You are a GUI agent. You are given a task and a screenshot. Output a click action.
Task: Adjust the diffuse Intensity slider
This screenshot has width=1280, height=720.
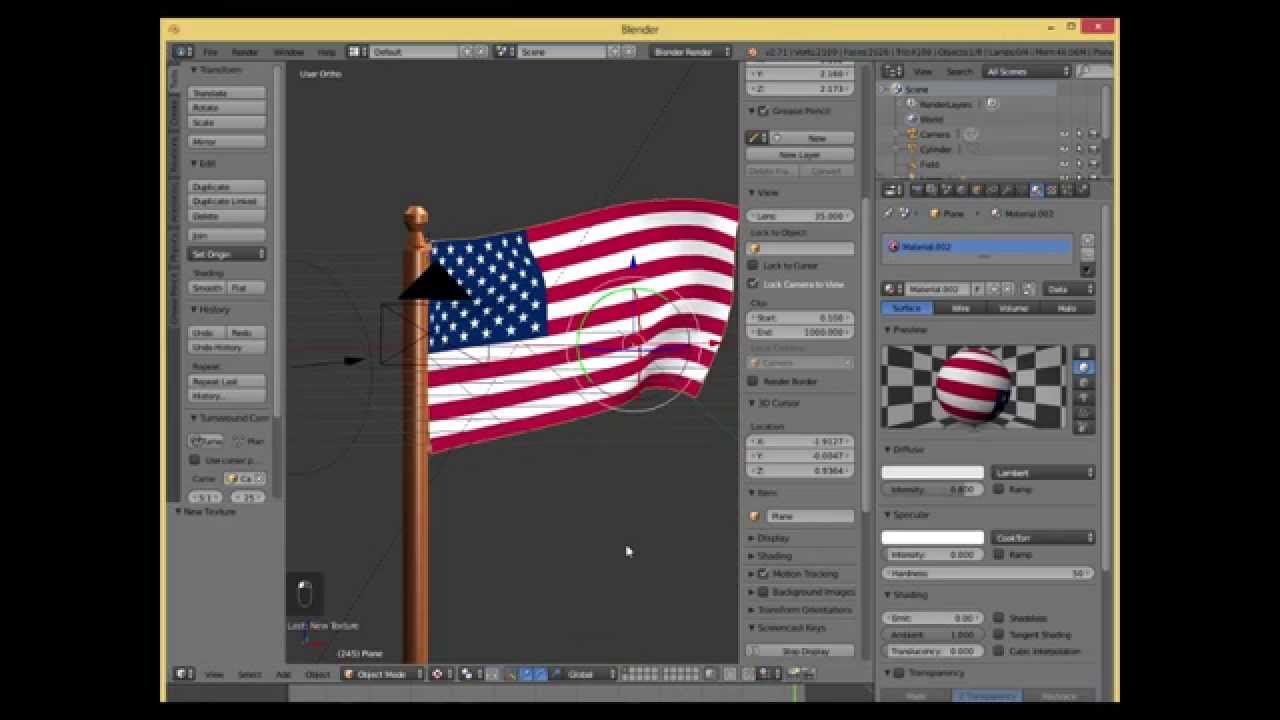(932, 490)
